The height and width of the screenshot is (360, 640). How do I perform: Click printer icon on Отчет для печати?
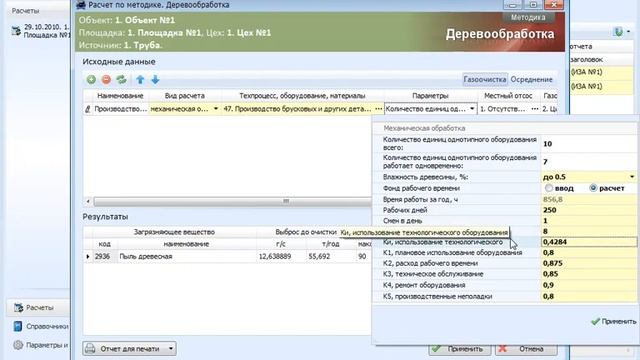[90, 349]
